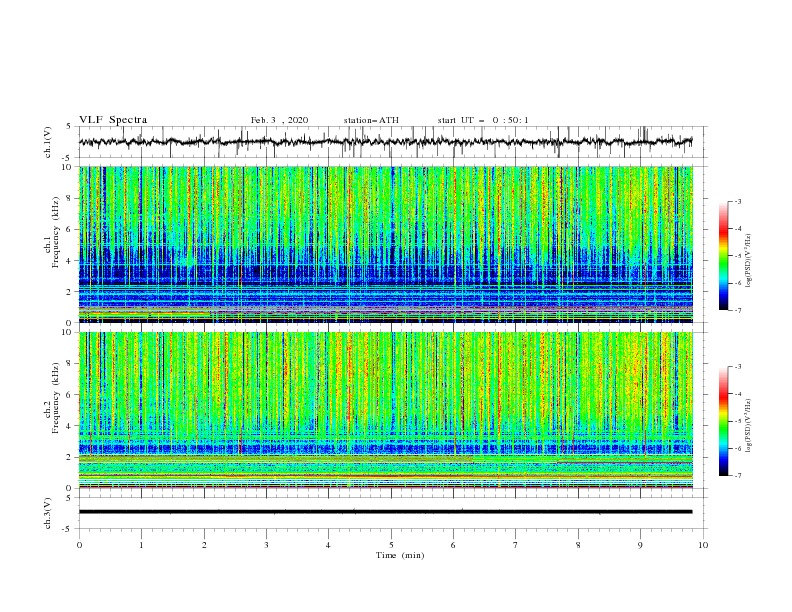This screenshot has width=792, height=612.
Task: Click the "-5" tick on the ch.2 colorbar
Action: [x=737, y=421]
